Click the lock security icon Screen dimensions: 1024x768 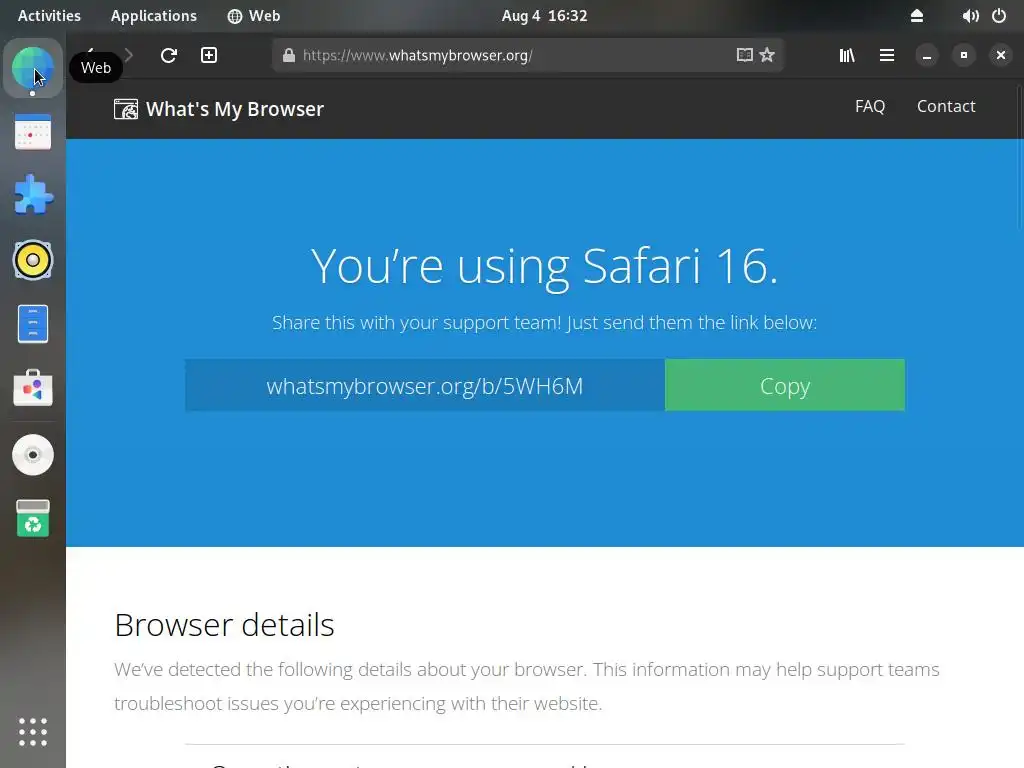[289, 56]
